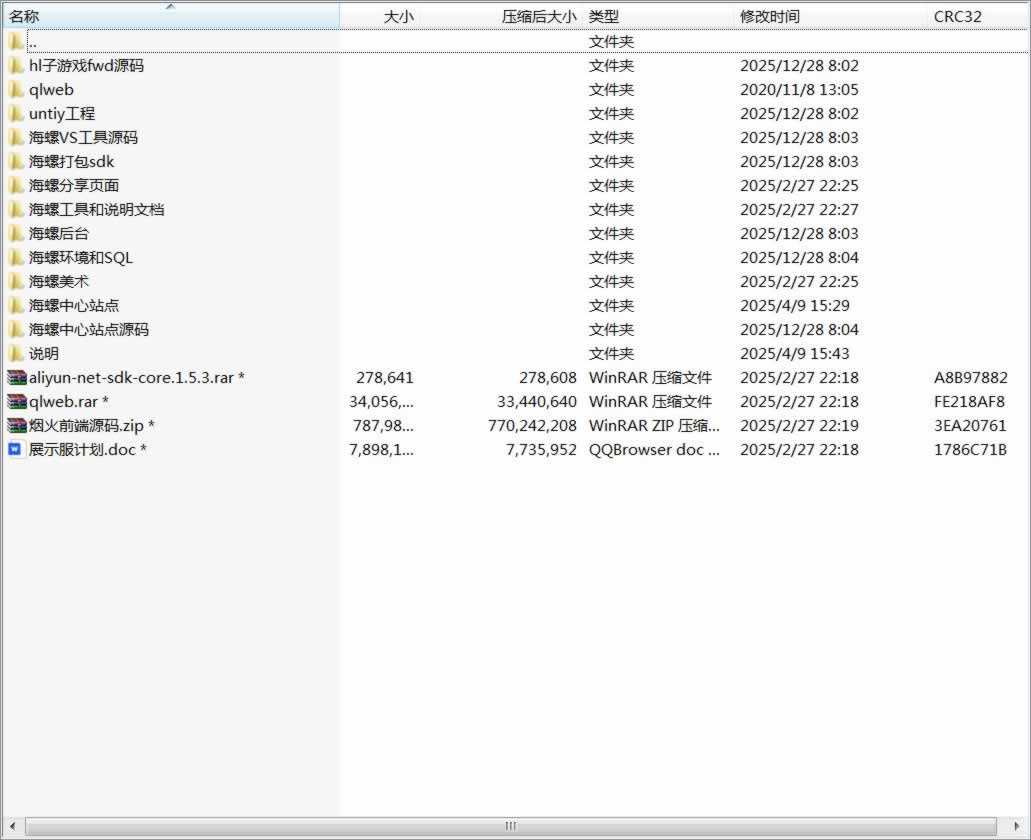Select the untiy工程 folder icon
This screenshot has width=1031, height=840.
click(x=16, y=114)
